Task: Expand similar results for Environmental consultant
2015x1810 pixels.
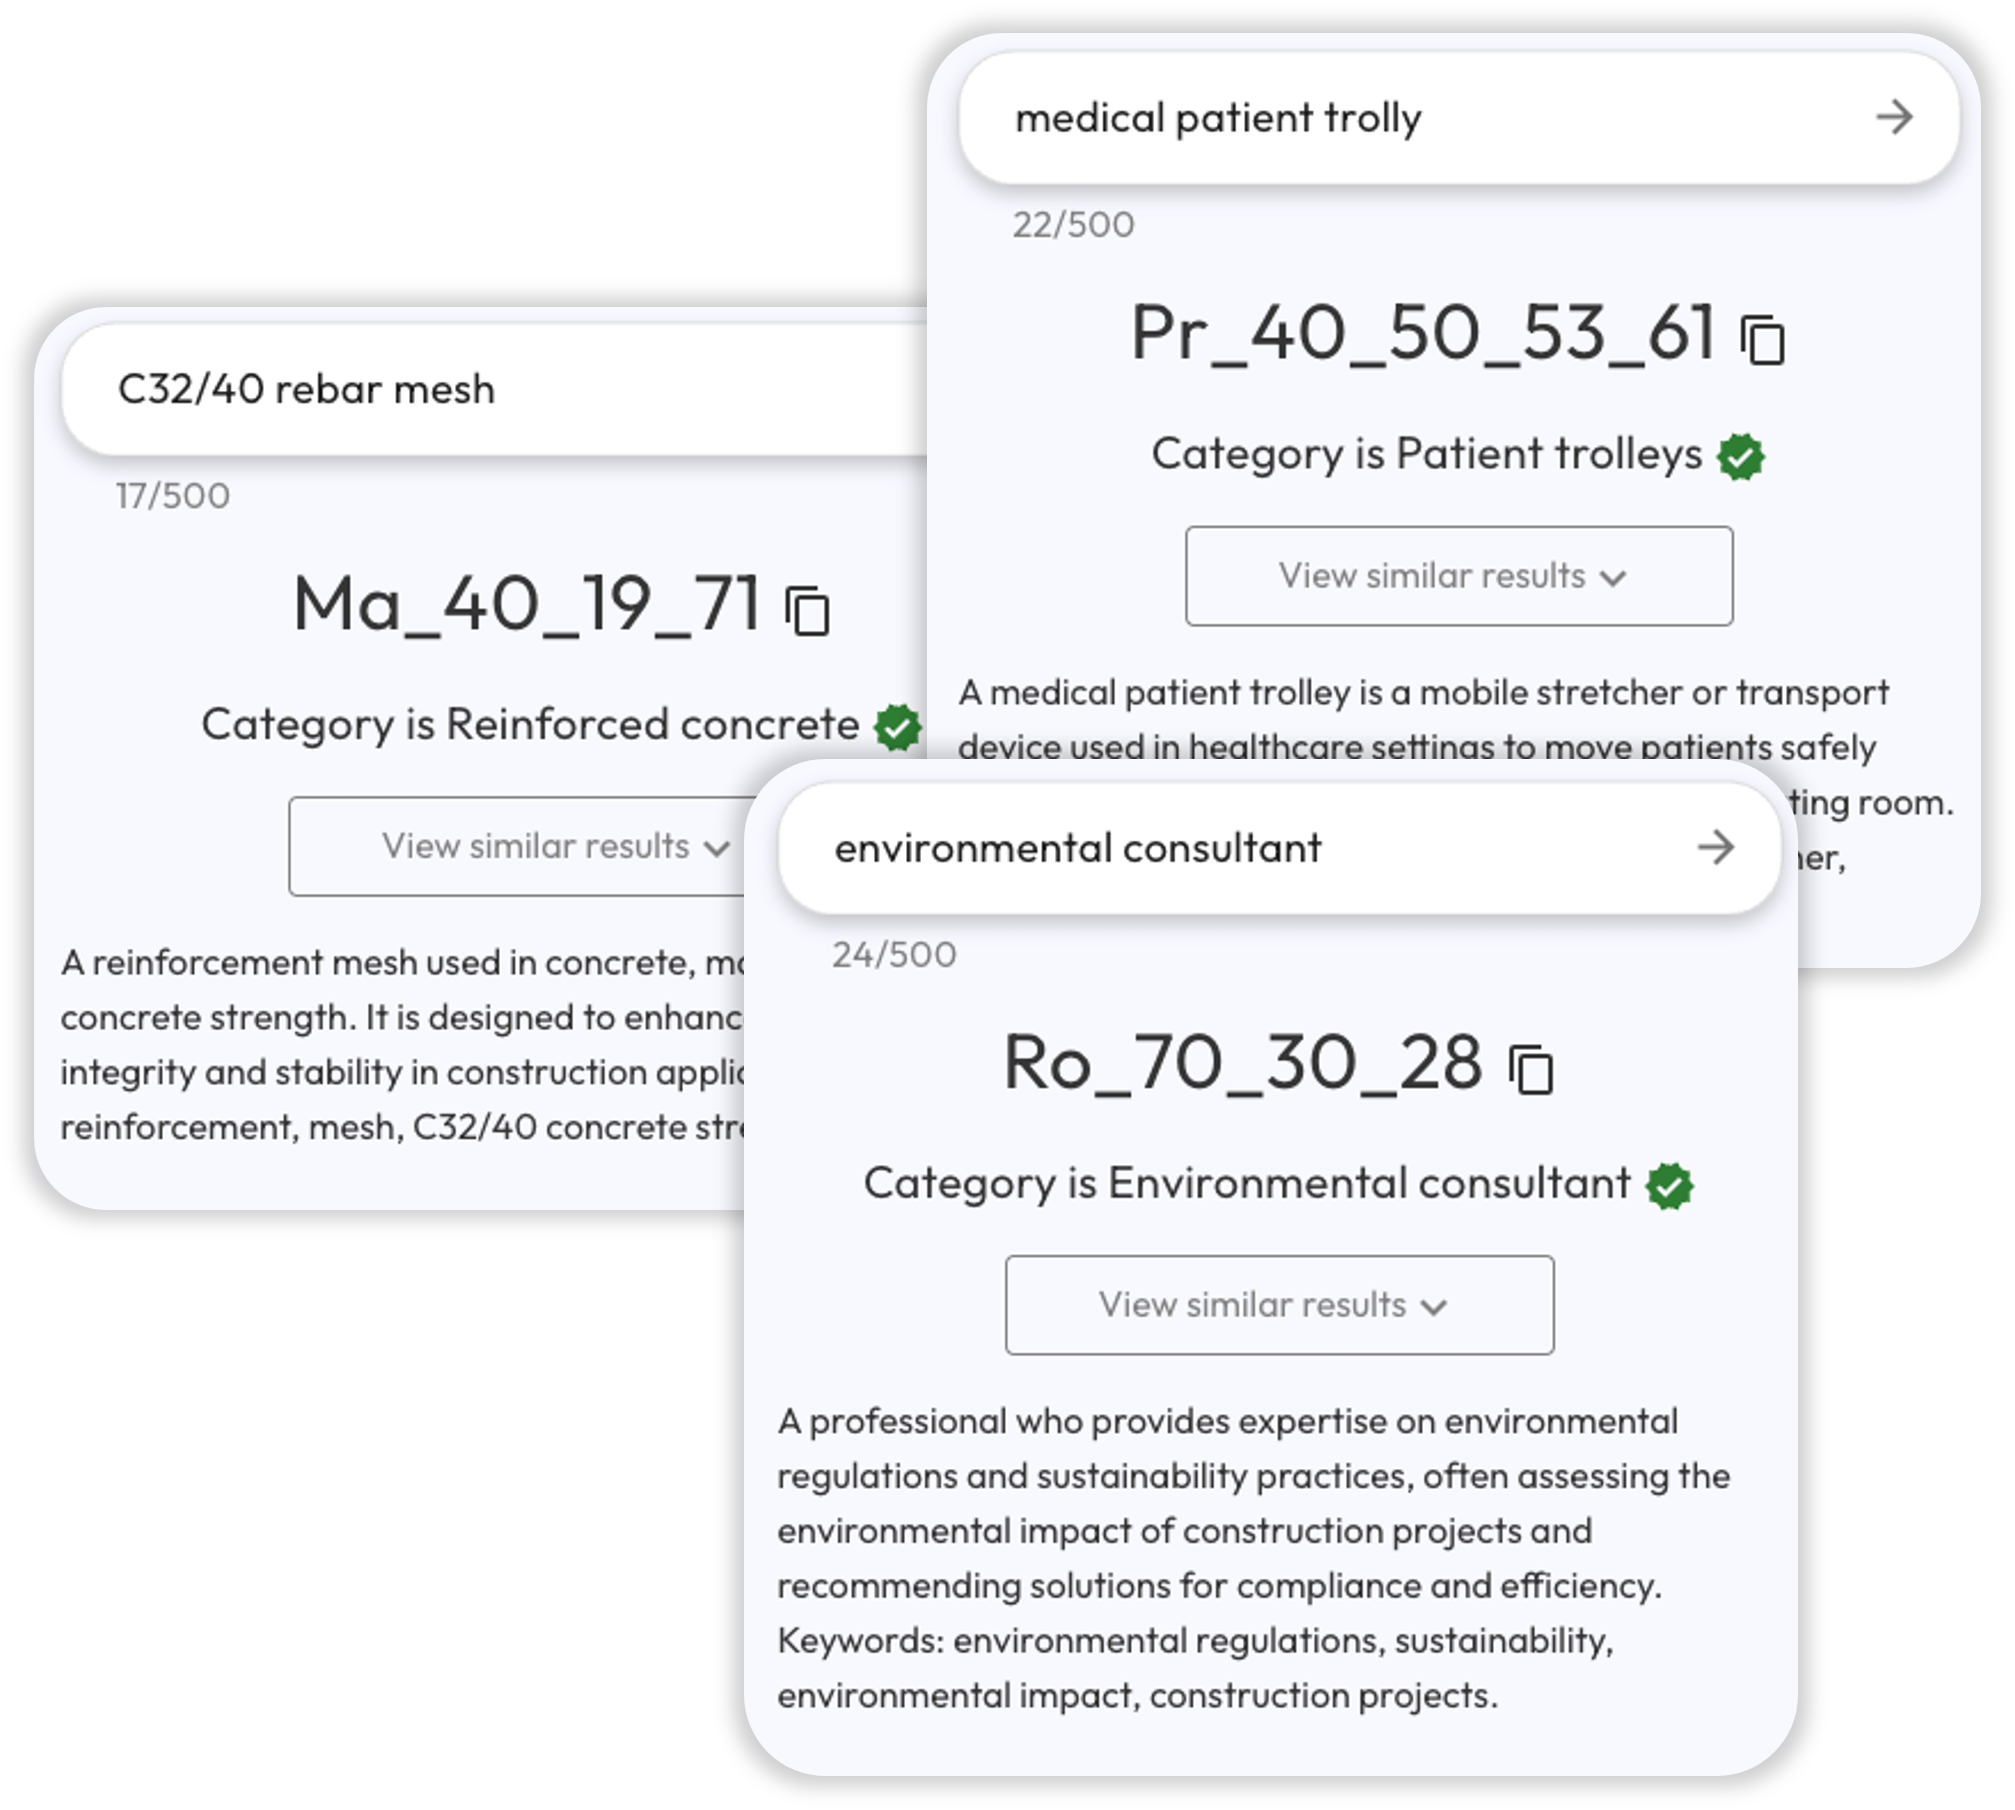Action: point(1279,1305)
